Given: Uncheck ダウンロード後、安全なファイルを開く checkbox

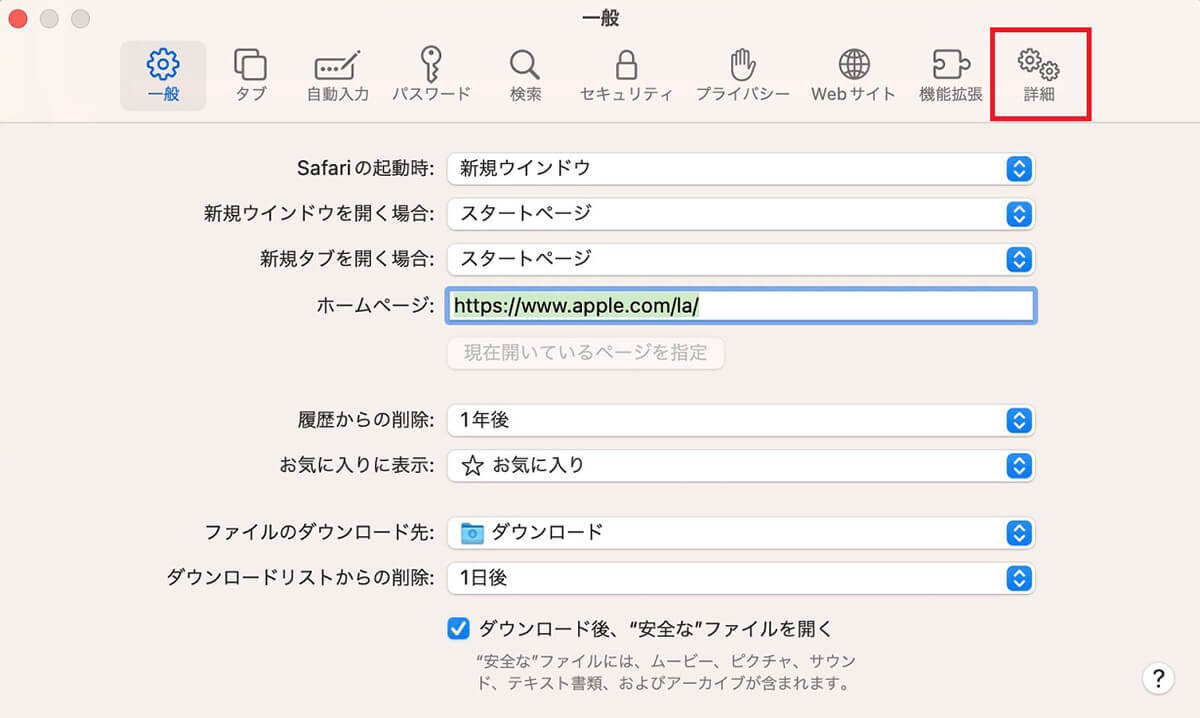Looking at the screenshot, I should tap(458, 629).
